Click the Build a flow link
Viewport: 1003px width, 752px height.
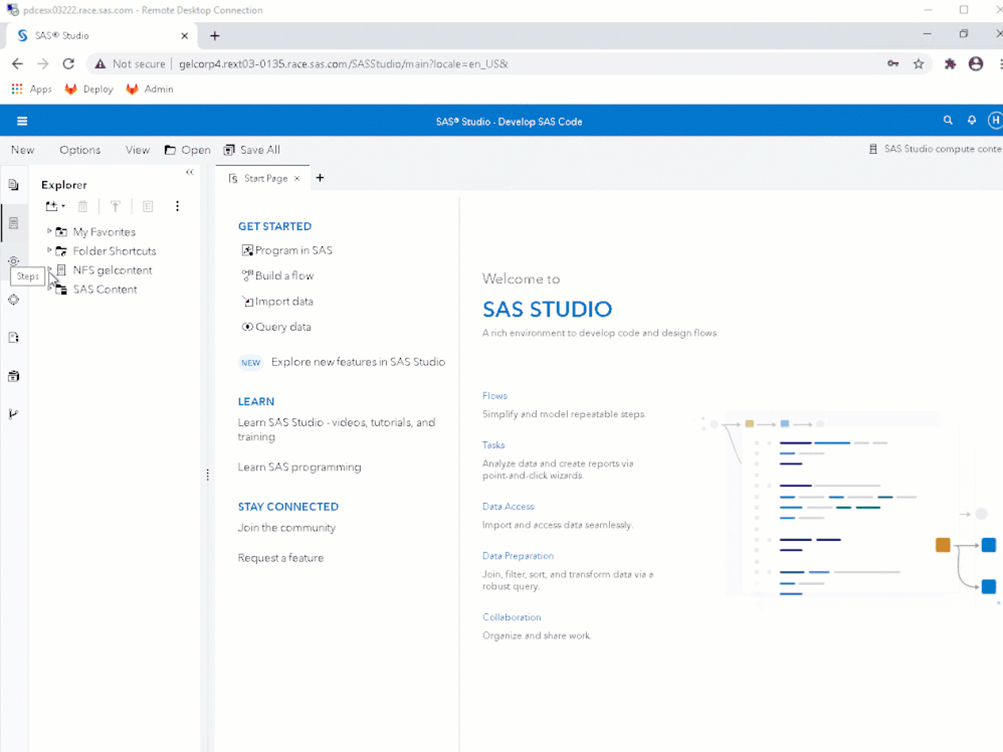coord(284,276)
